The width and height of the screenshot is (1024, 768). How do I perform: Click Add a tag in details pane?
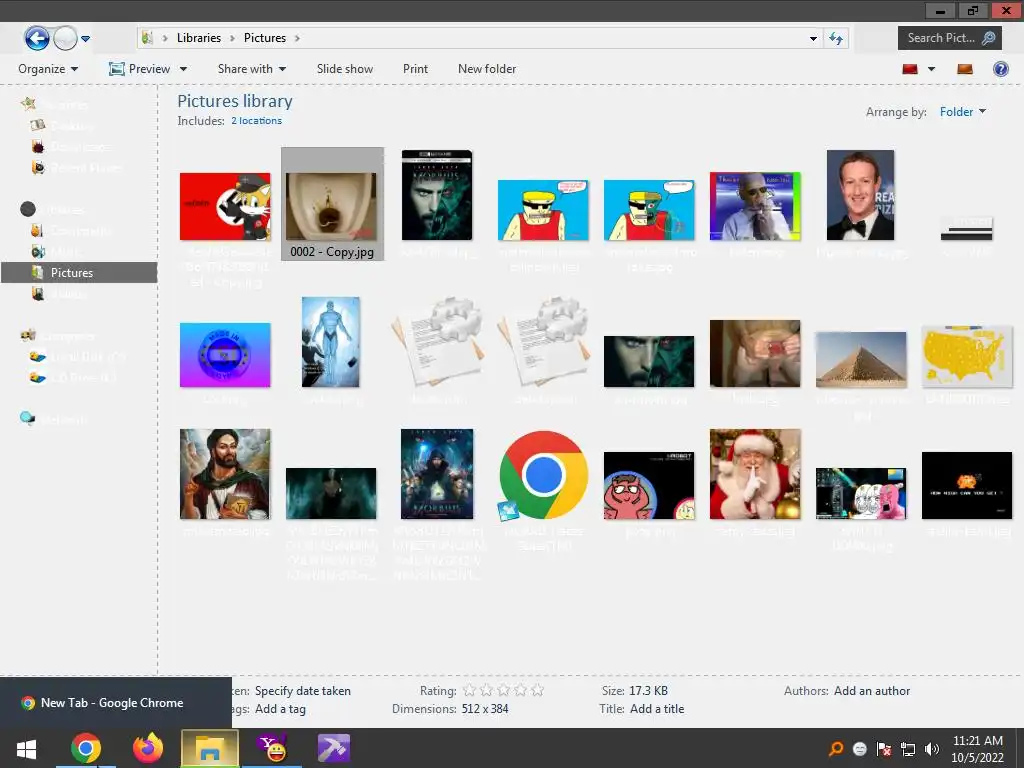[280, 709]
